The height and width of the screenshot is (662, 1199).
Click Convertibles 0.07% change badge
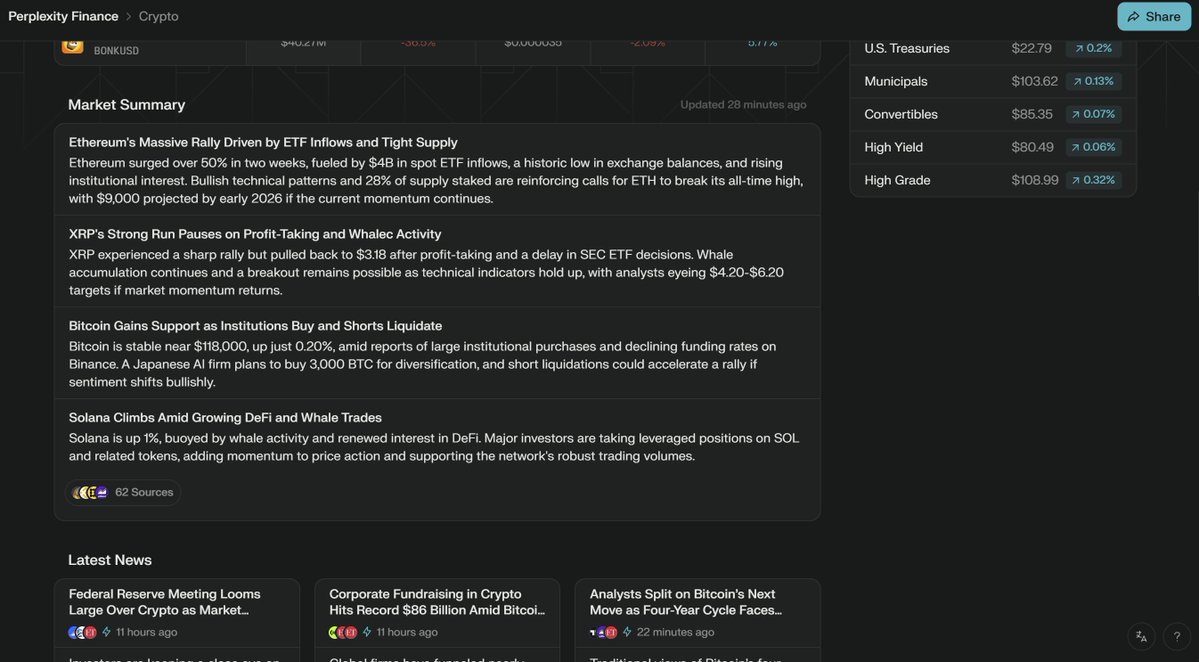coord(1093,114)
